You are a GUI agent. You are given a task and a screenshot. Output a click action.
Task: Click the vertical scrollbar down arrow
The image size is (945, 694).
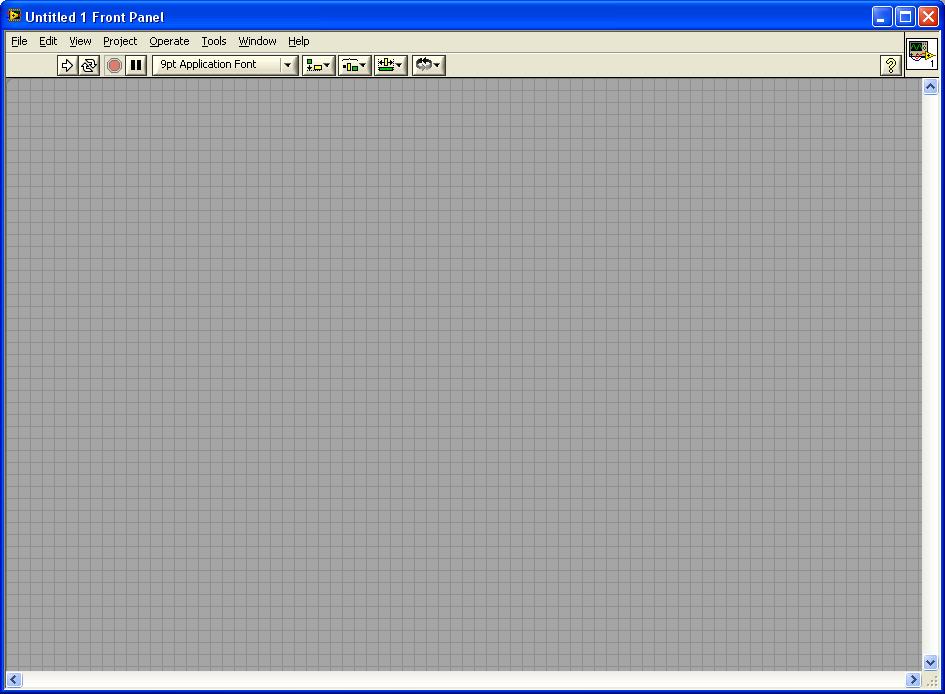tap(930, 663)
